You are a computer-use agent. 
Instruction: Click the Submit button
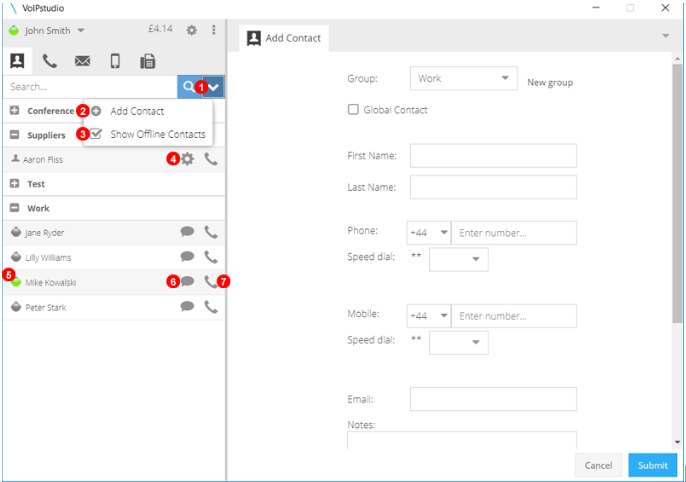pyautogui.click(x=652, y=465)
